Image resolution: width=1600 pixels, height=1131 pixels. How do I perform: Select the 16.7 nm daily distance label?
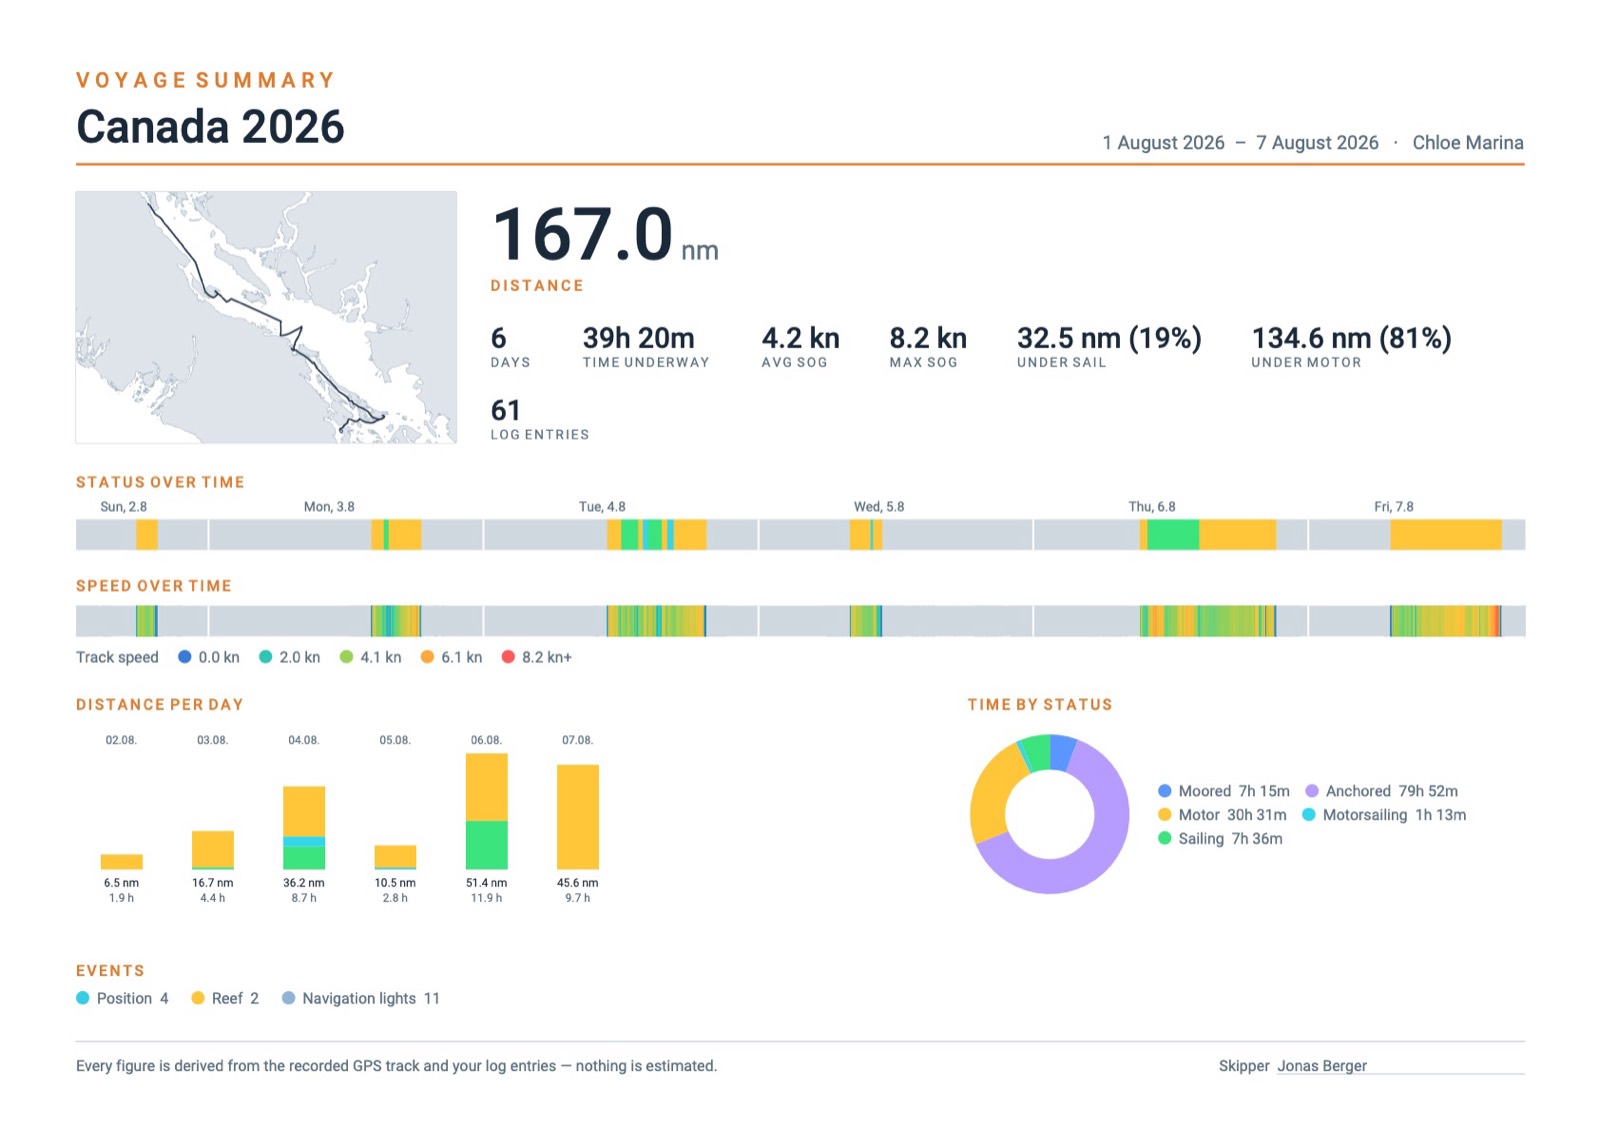point(213,883)
